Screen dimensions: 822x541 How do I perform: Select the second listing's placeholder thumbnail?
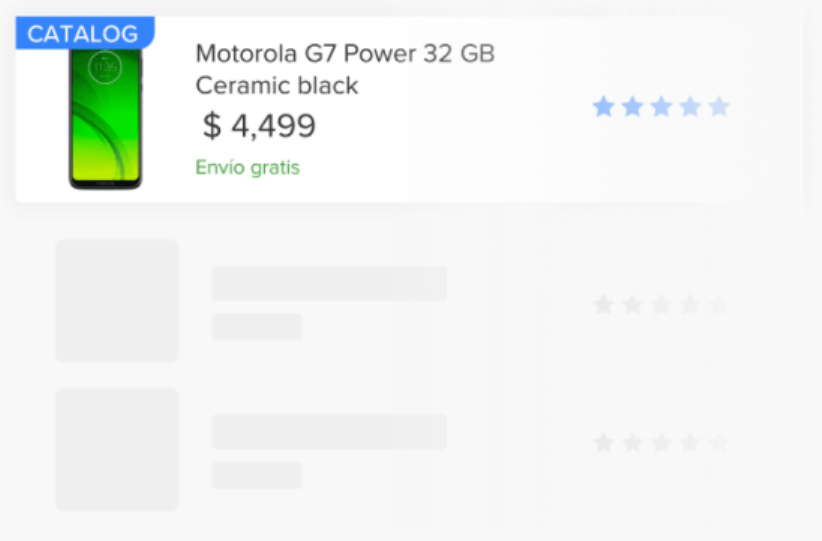(x=117, y=300)
